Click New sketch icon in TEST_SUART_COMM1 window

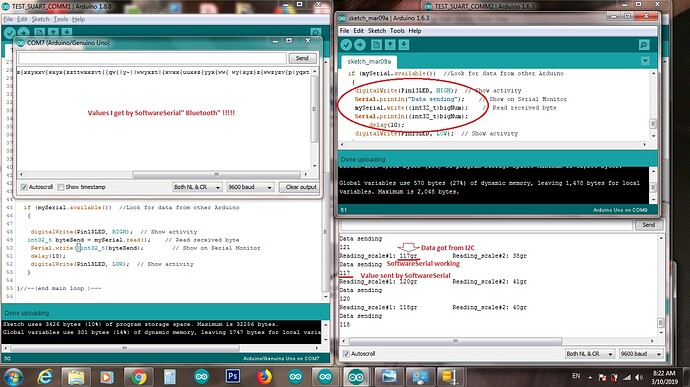[x=40, y=32]
